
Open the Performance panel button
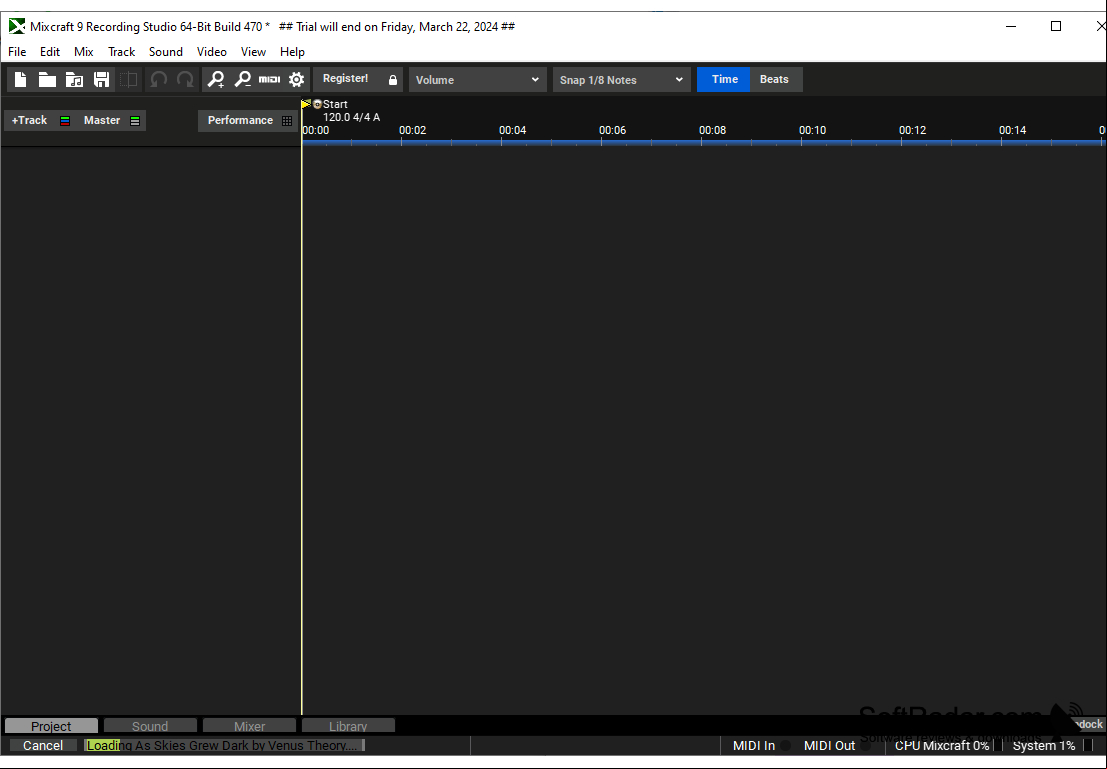(x=240, y=121)
